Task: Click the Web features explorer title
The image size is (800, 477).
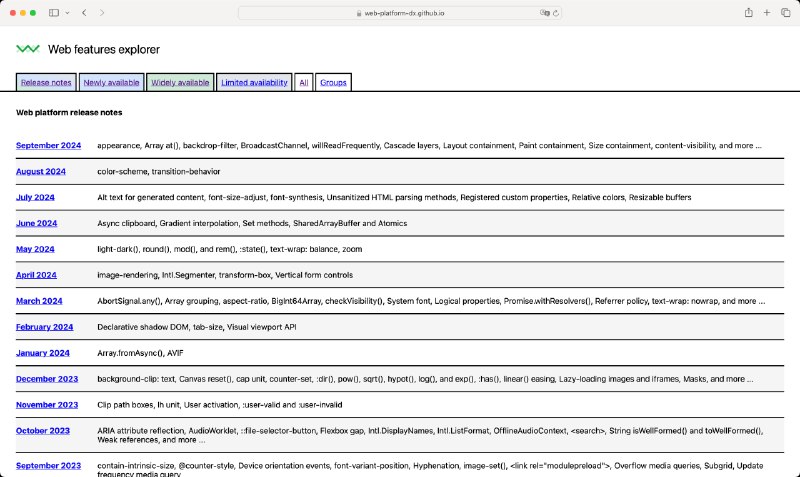Action: [x=104, y=49]
